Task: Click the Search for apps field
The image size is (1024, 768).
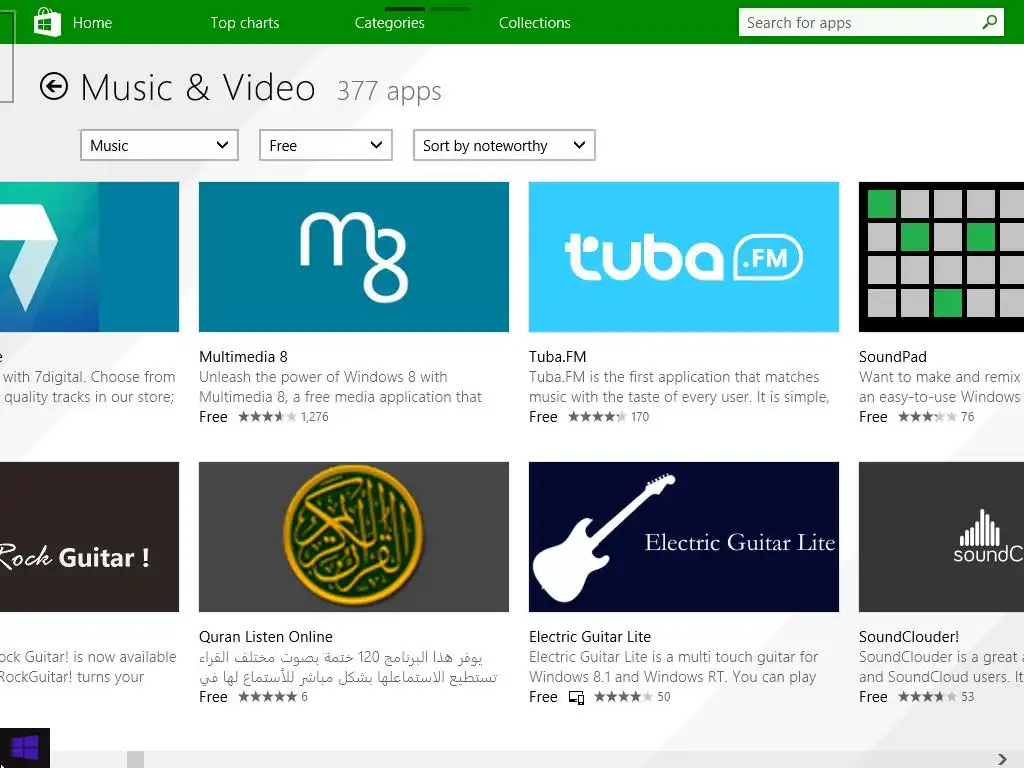Action: pyautogui.click(x=871, y=22)
